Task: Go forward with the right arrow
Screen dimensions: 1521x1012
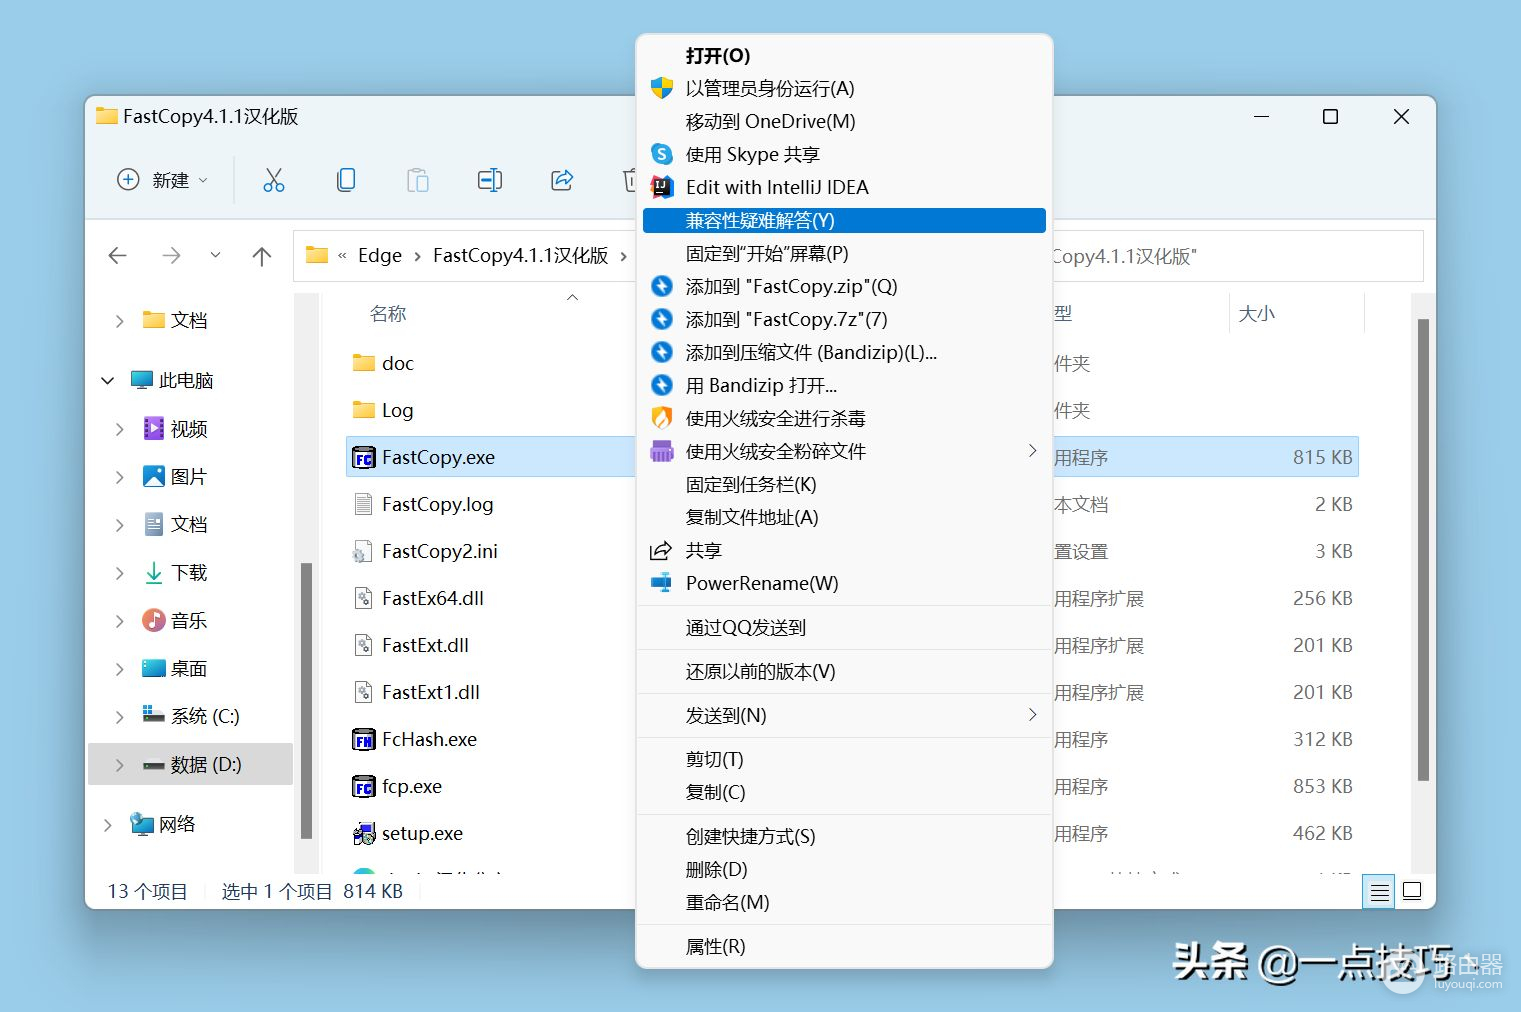Action: click(172, 256)
